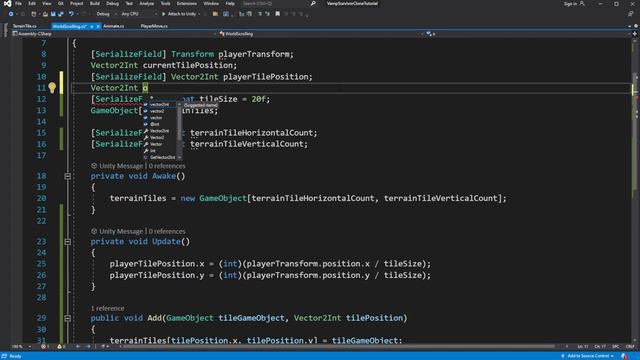Screen dimensions: 640x360
Task: Click 0 references above Update method
Action: pyautogui.click(x=167, y=231)
